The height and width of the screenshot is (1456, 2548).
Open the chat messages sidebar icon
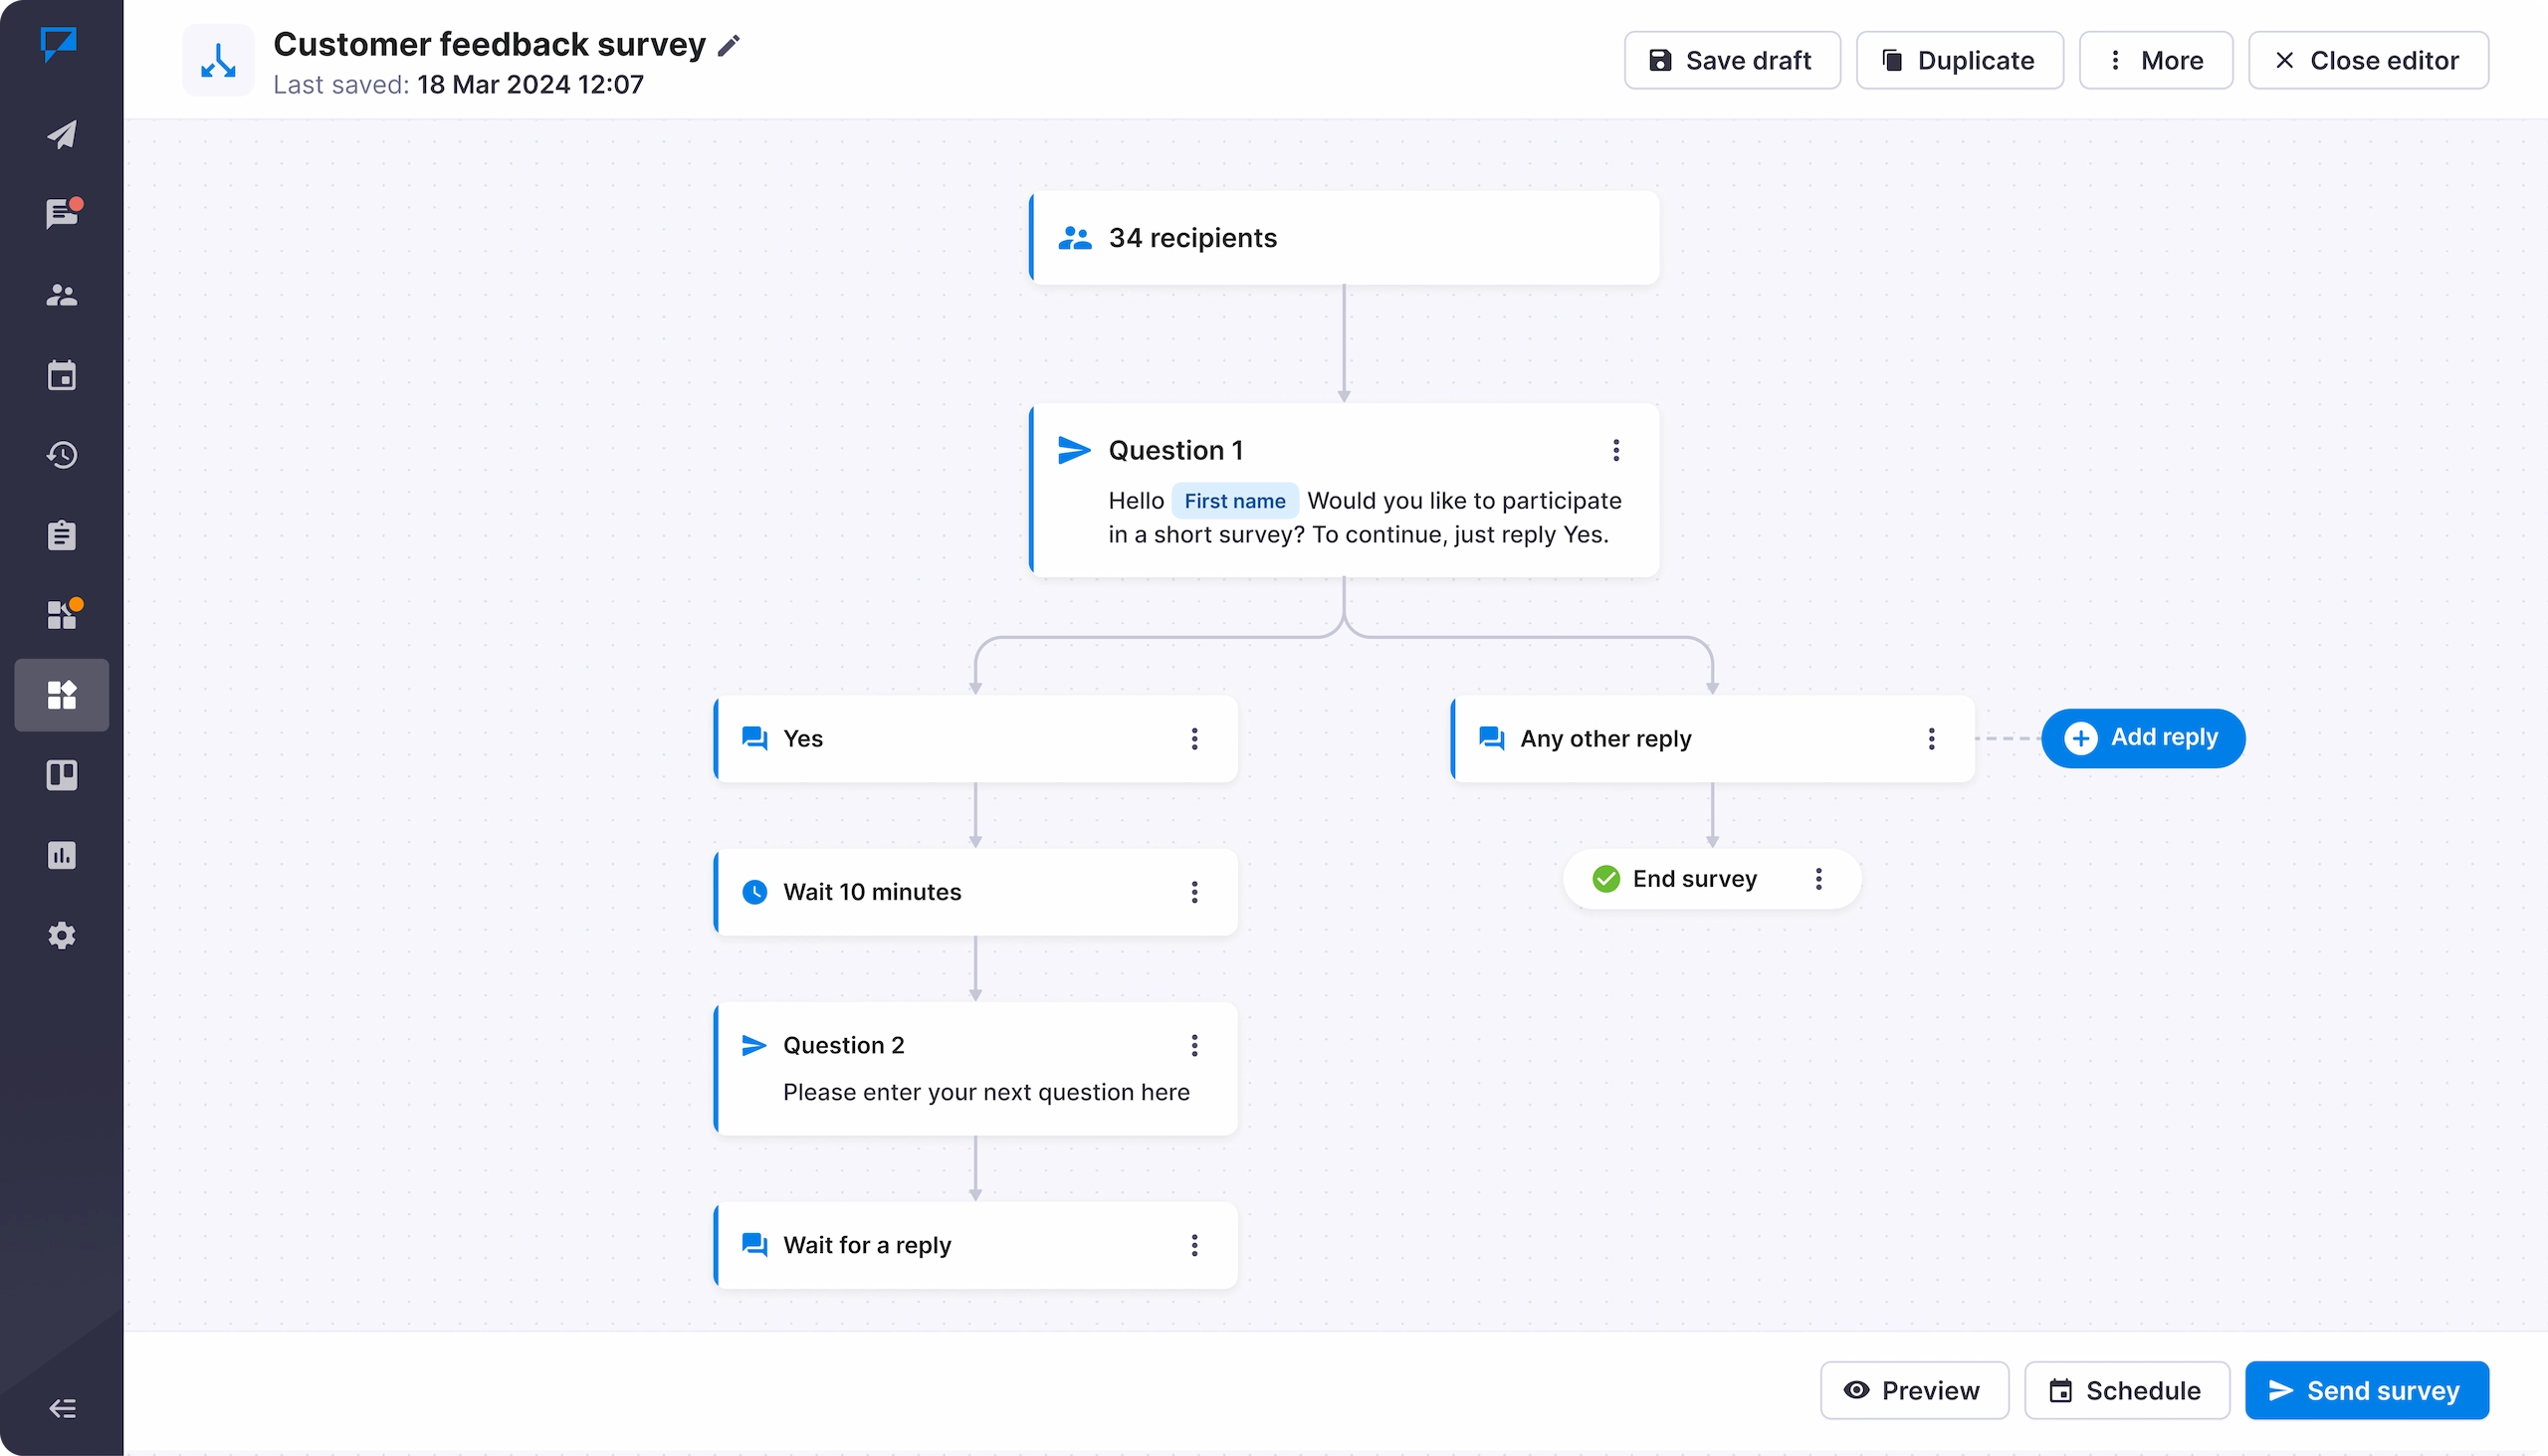(61, 214)
